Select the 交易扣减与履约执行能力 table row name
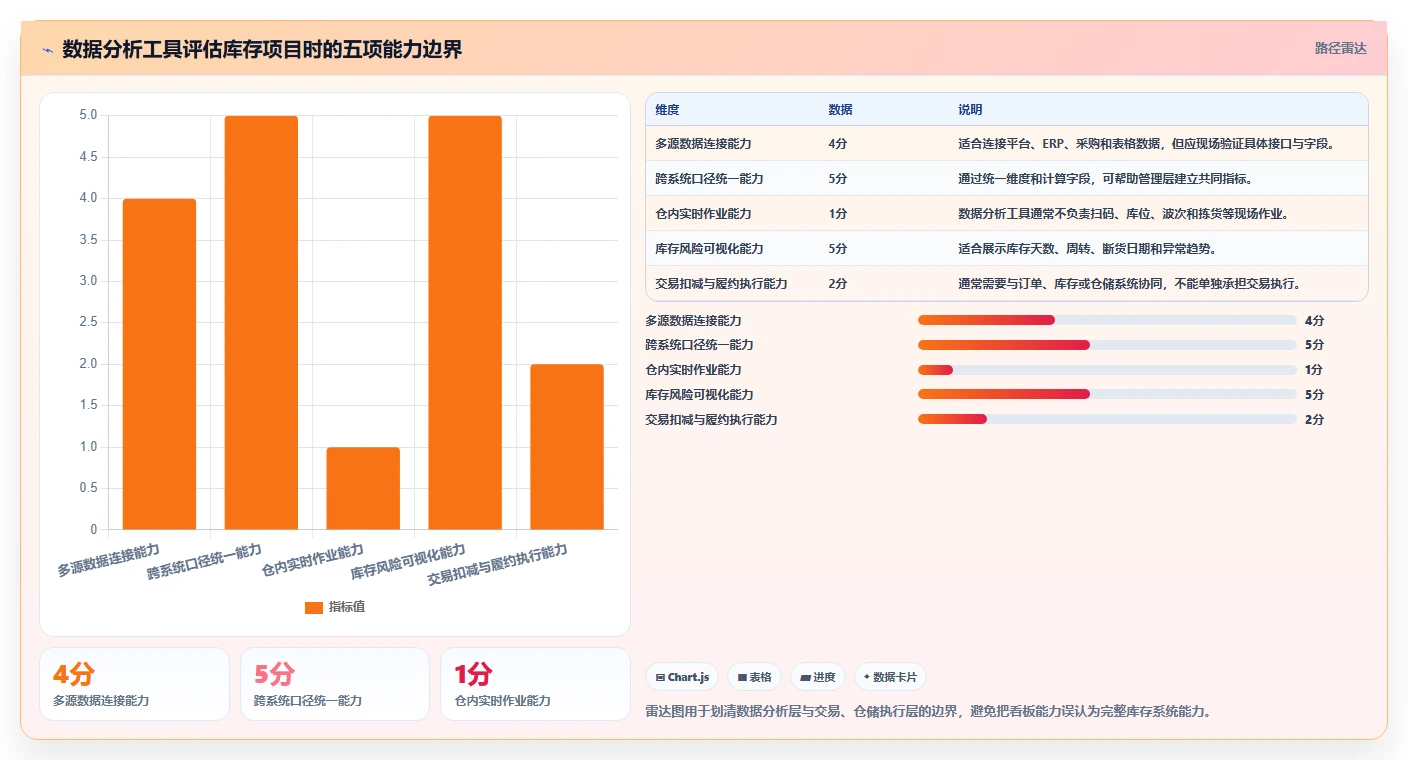1408x760 pixels. [x=721, y=284]
